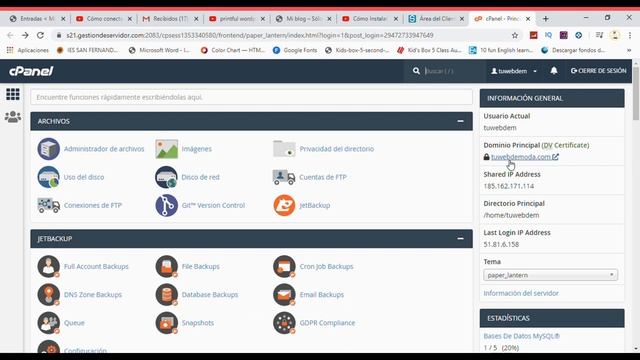Show more bookmarks with chevron
The height and width of the screenshot is (360, 640).
coord(629,50)
